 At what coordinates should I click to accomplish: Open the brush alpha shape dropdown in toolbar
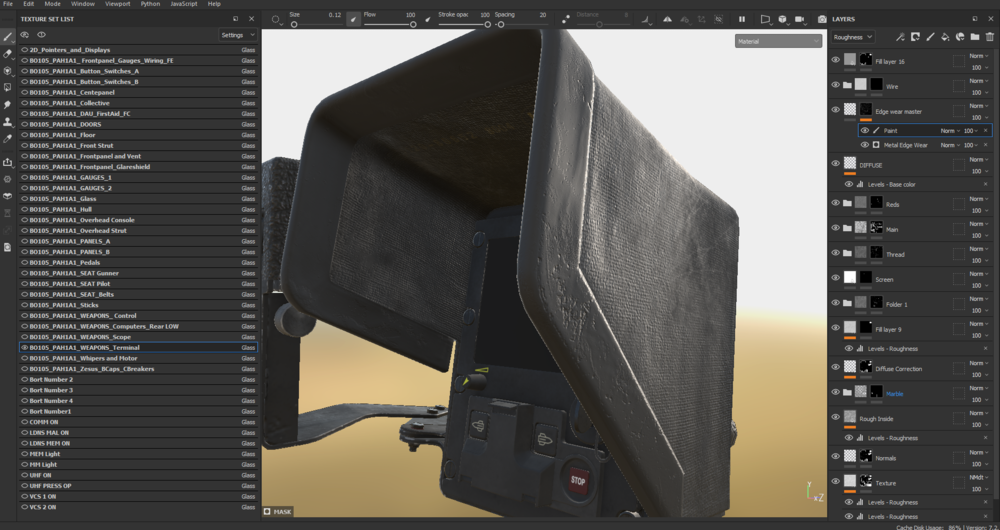(277, 20)
